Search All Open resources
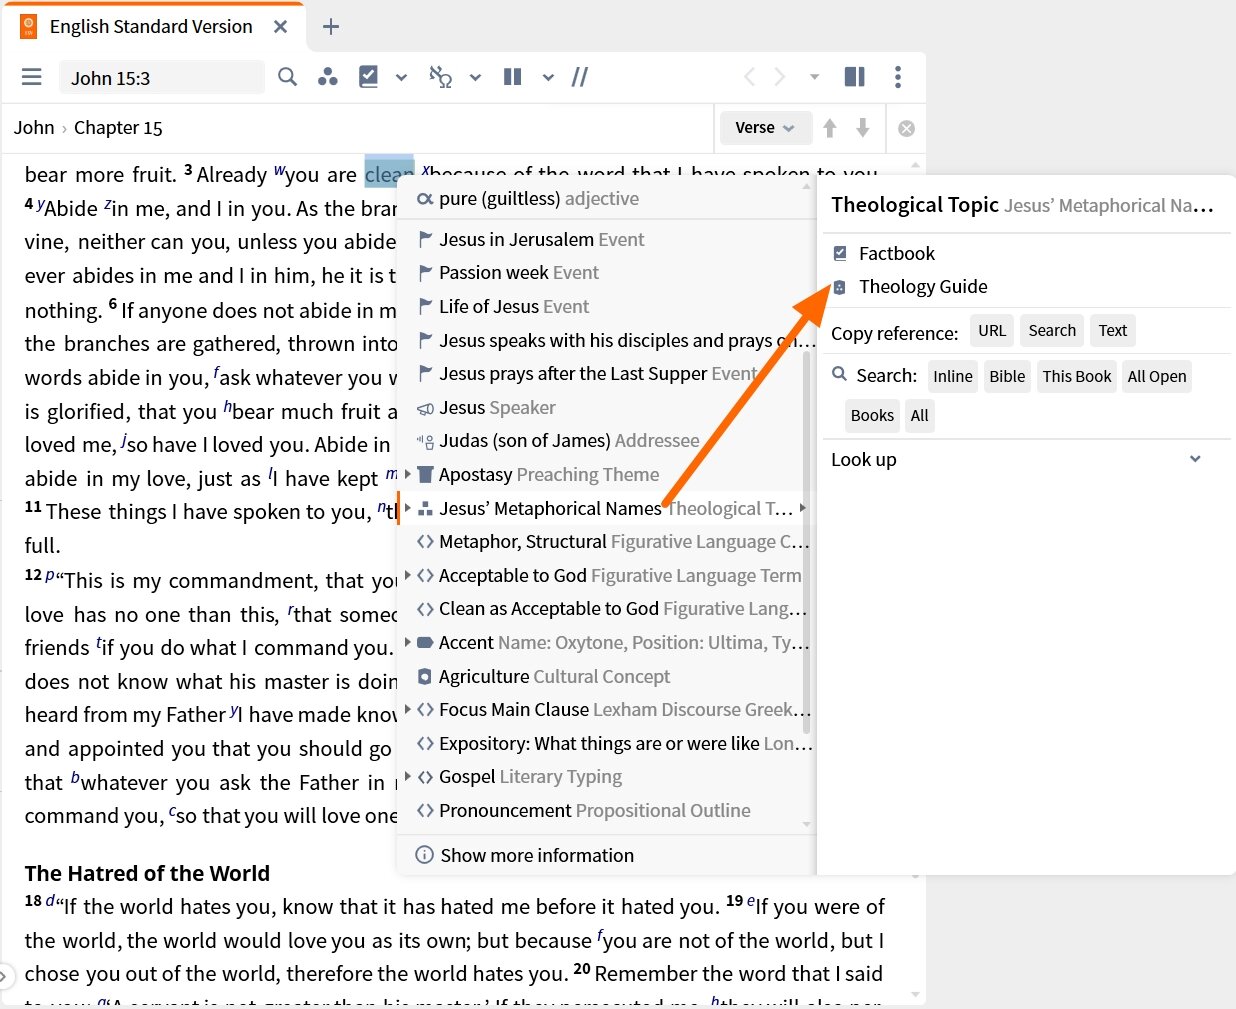The height and width of the screenshot is (1009, 1236). (x=1157, y=377)
